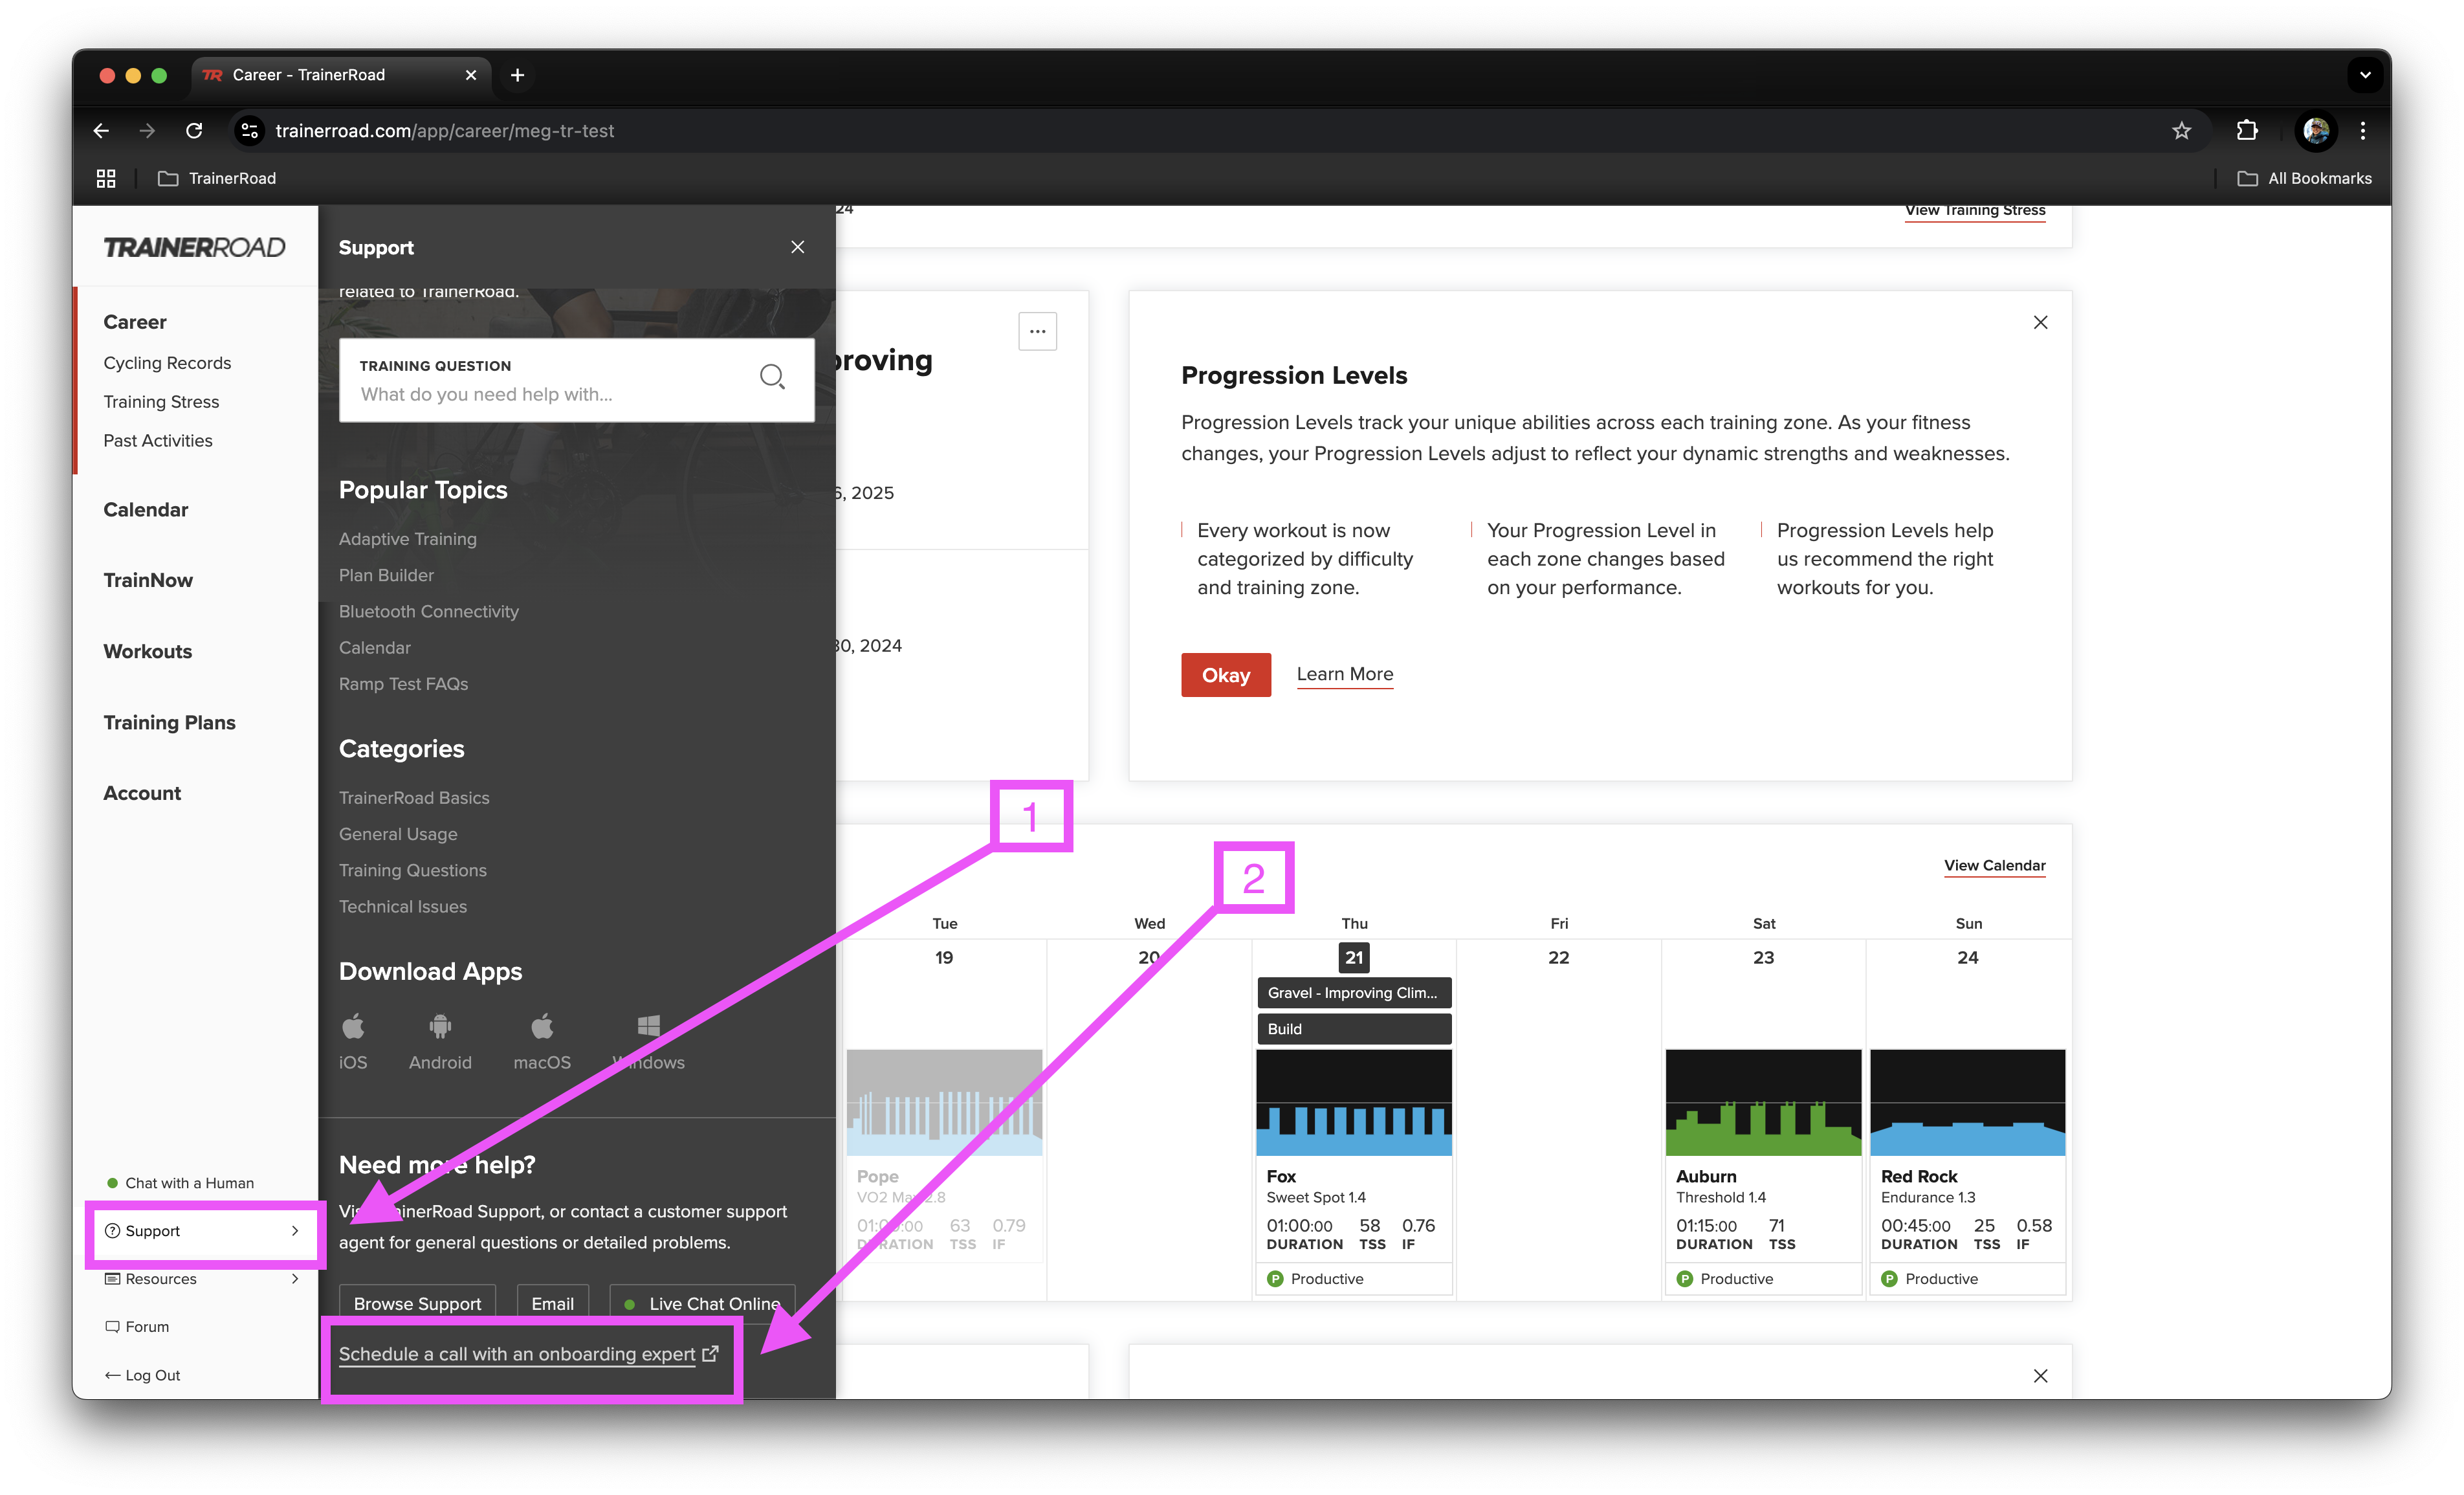Click the red Okay button
Image resolution: width=2464 pixels, height=1495 pixels.
click(x=1225, y=675)
